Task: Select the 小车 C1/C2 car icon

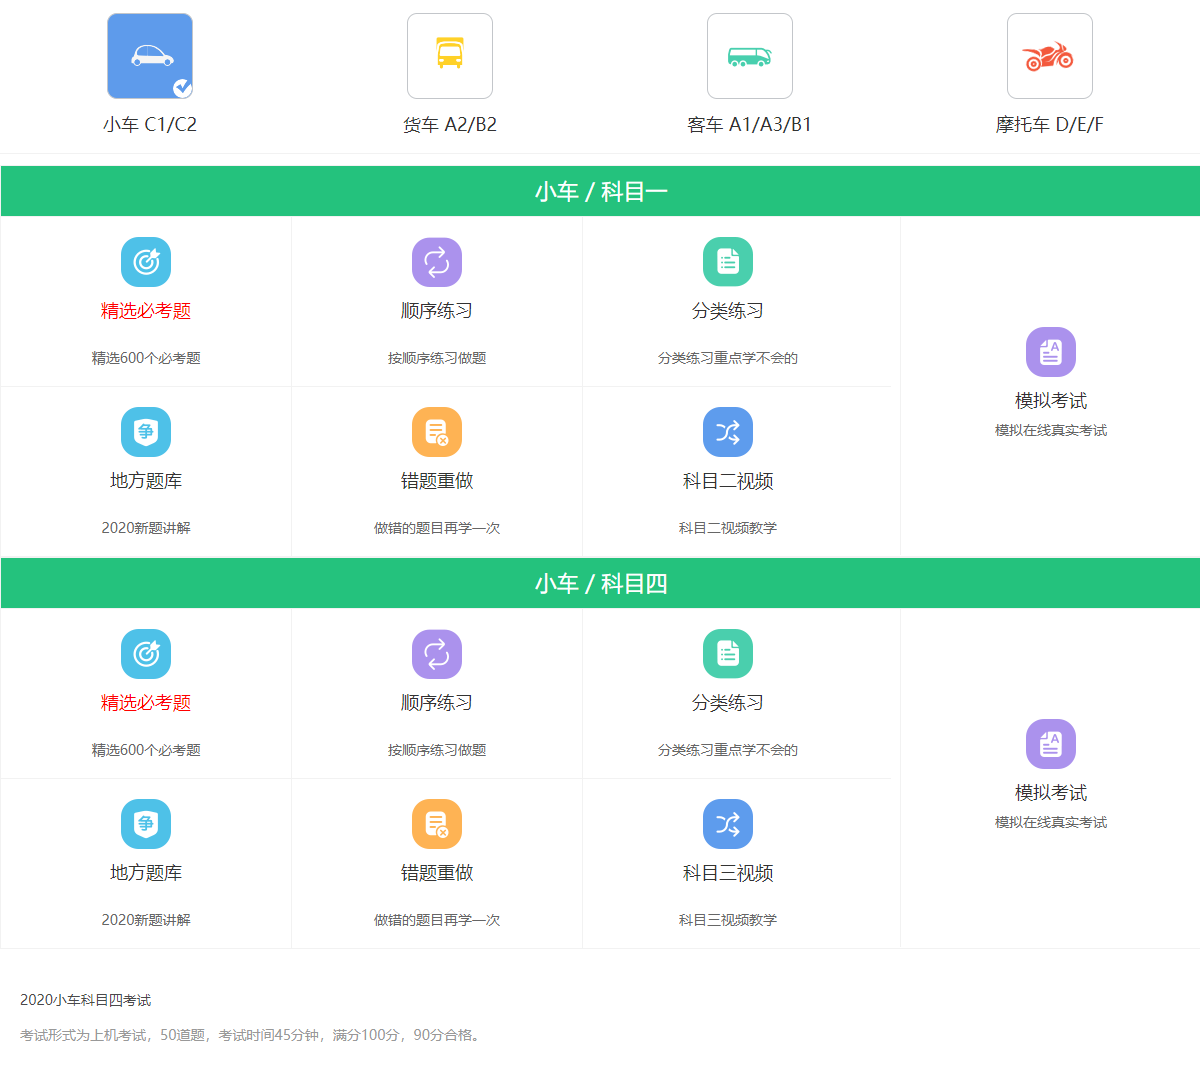Action: click(x=150, y=56)
